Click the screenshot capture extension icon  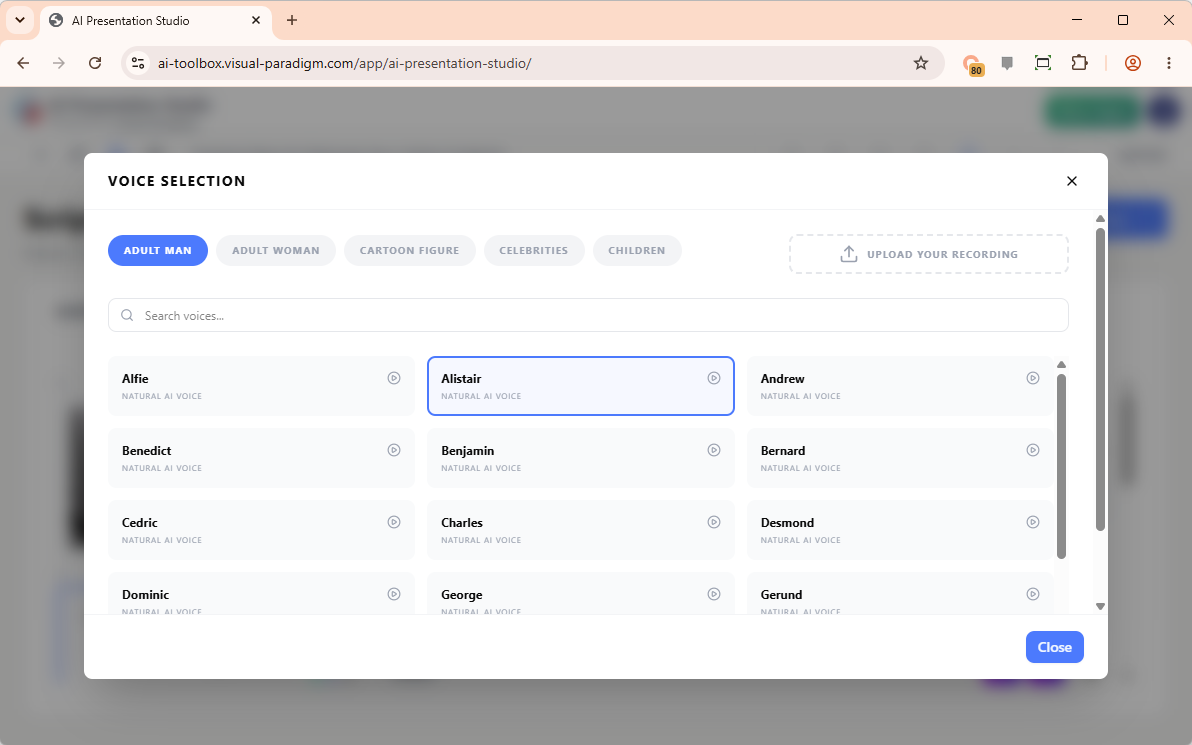[x=1043, y=63]
